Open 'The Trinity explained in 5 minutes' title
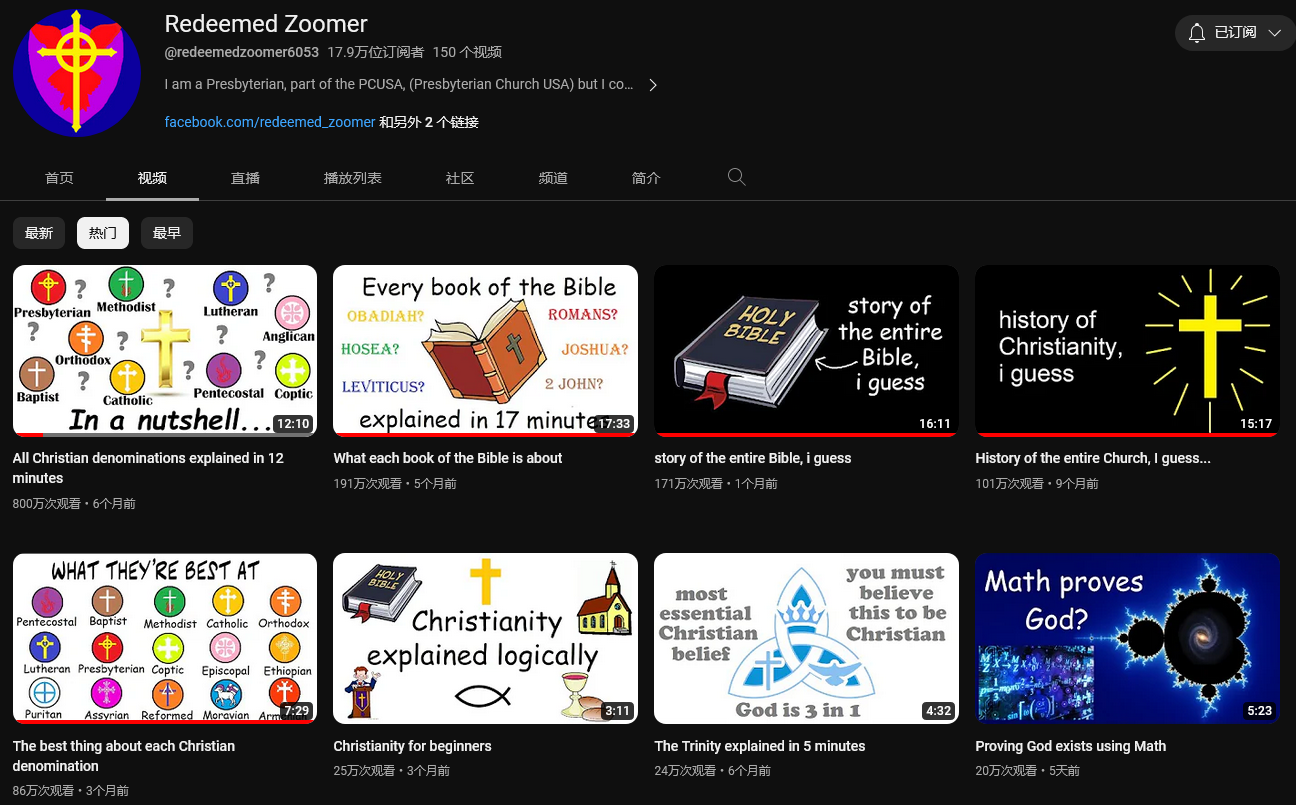The height and width of the screenshot is (805, 1296). pyautogui.click(x=760, y=746)
